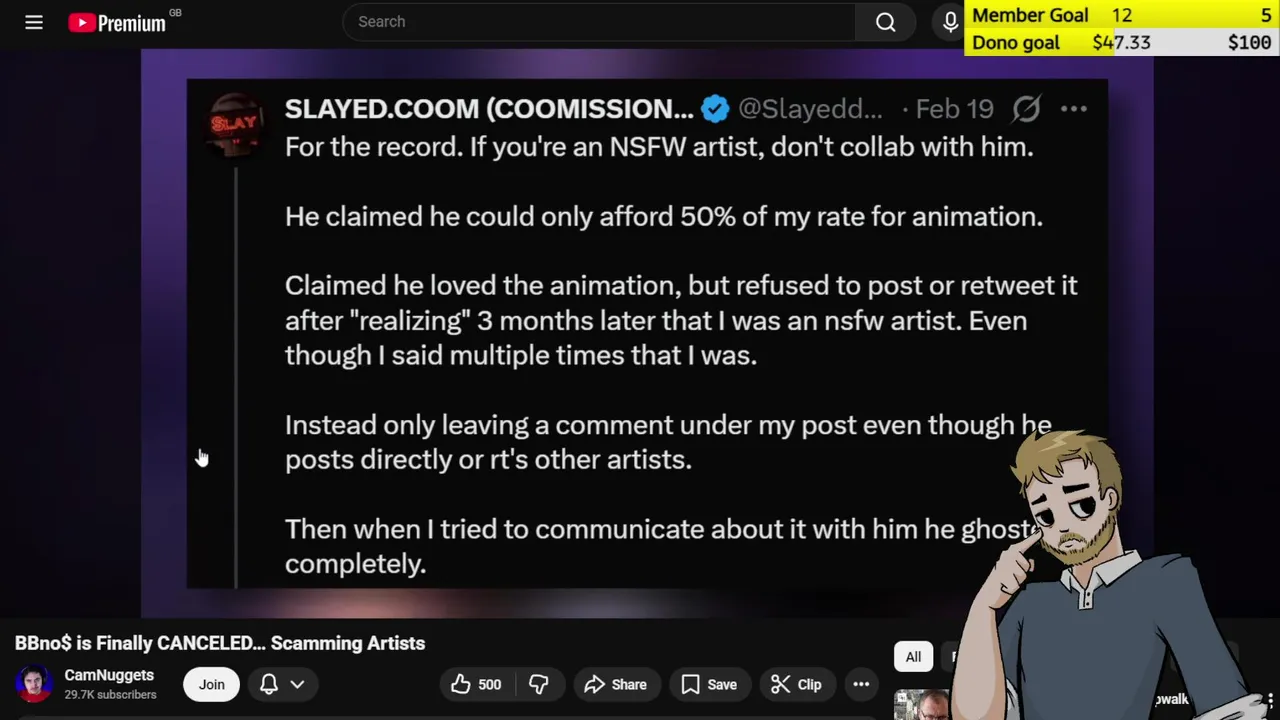Open more actions three-dot menu
Viewport: 1280px width, 720px height.
[x=861, y=684]
